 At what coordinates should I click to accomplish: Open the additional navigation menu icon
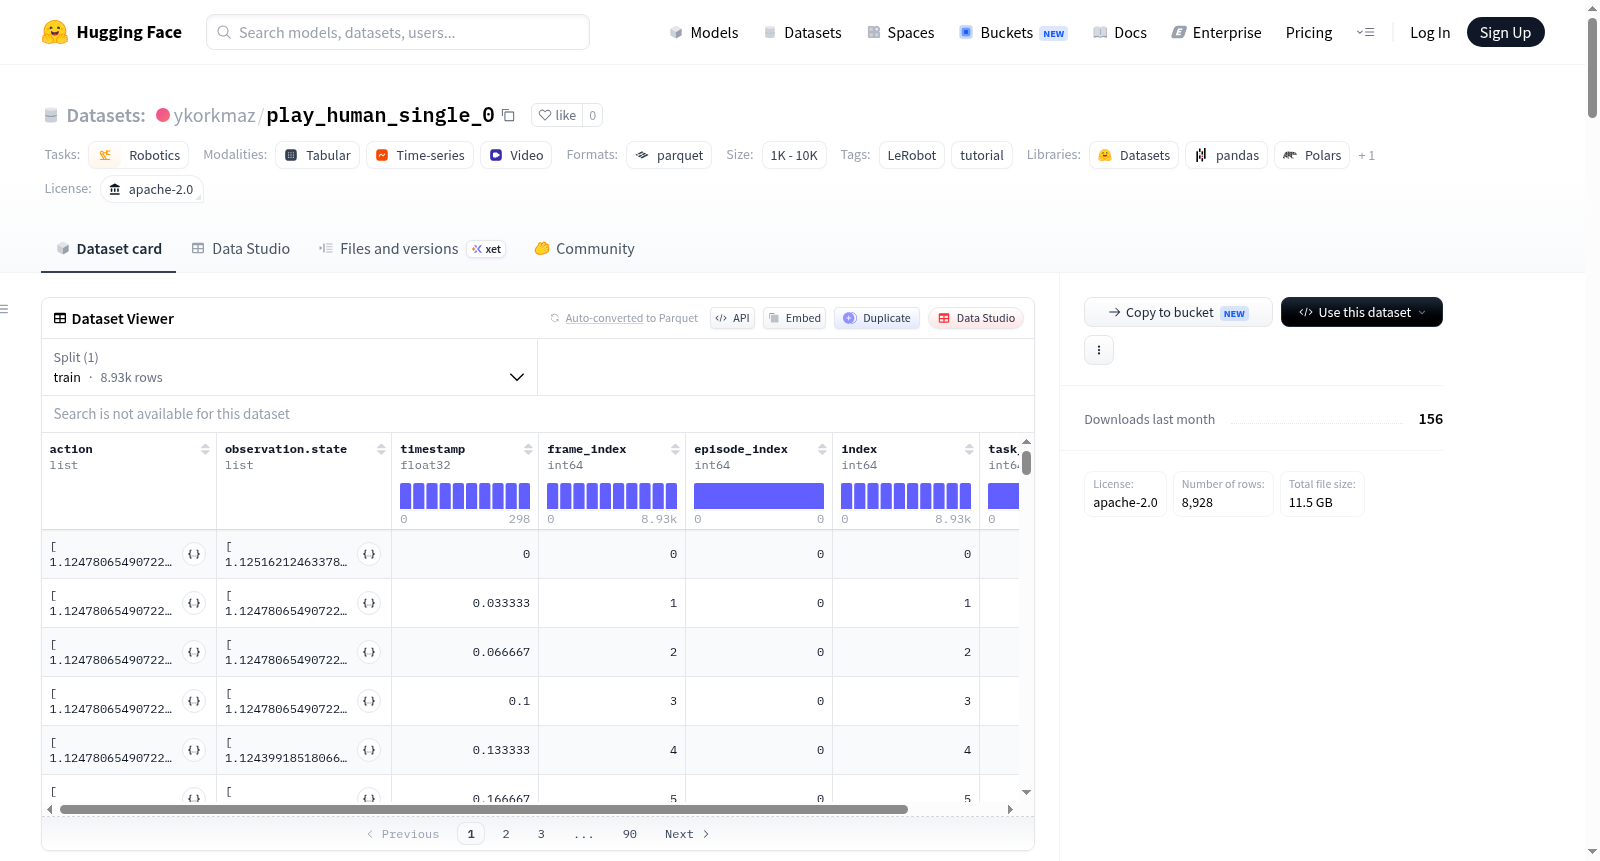pyautogui.click(x=1365, y=32)
